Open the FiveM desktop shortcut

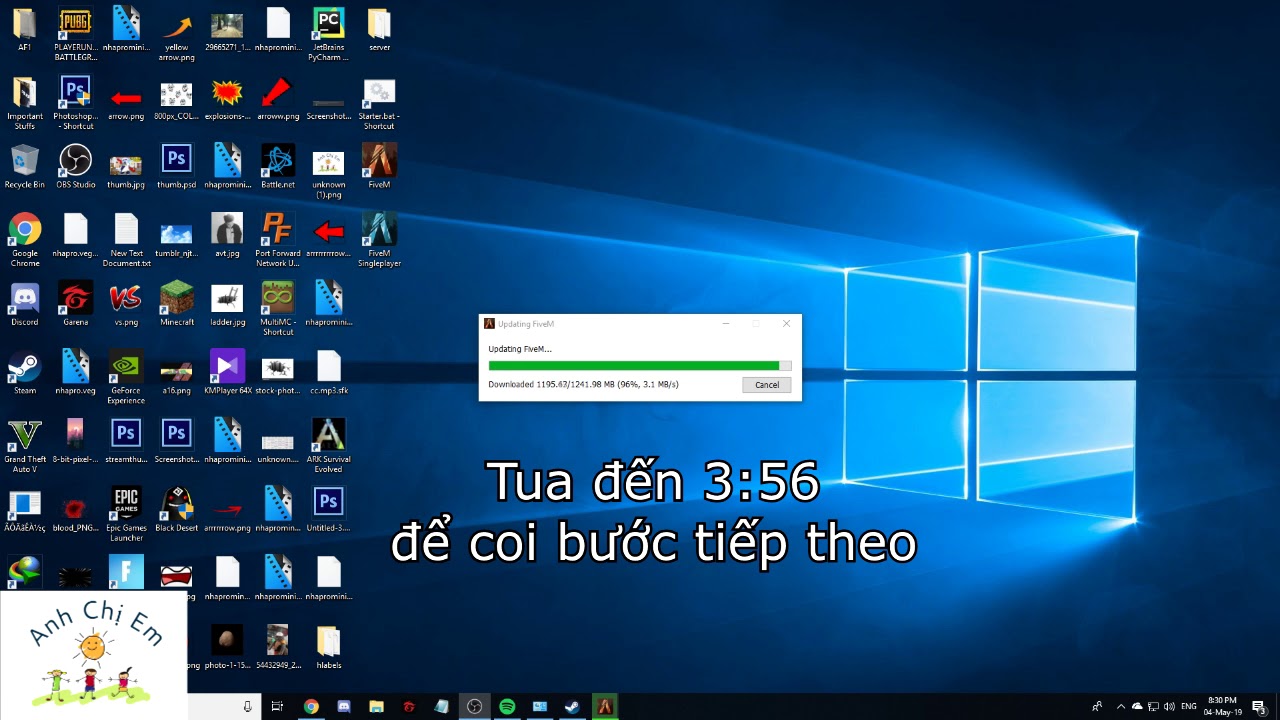point(379,166)
